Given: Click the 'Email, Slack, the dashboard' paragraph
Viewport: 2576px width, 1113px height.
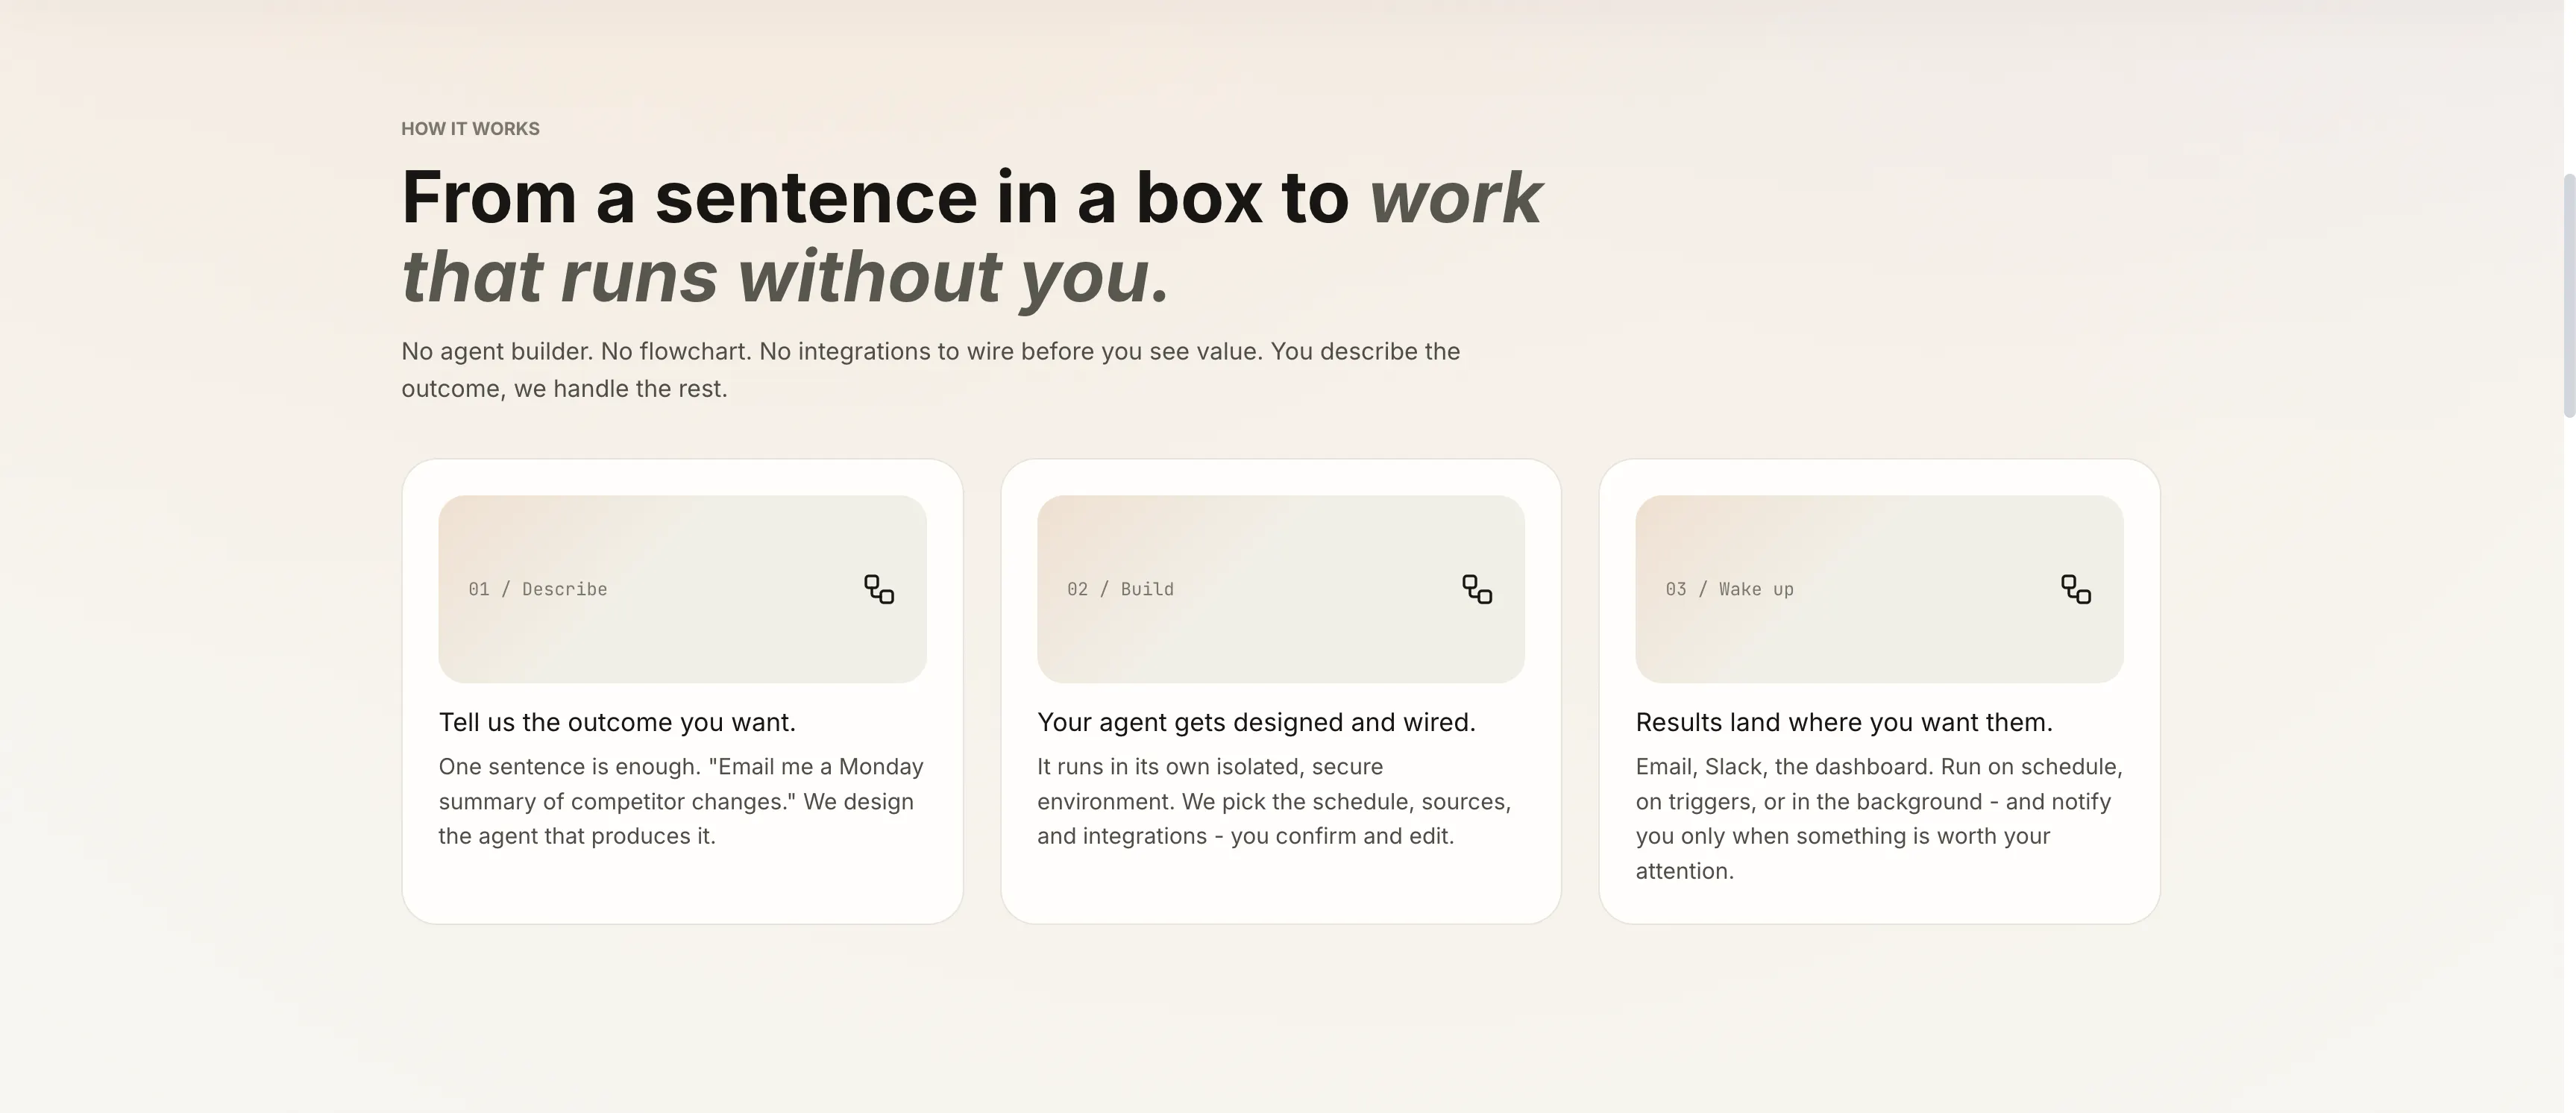Looking at the screenshot, I should [x=1879, y=818].
